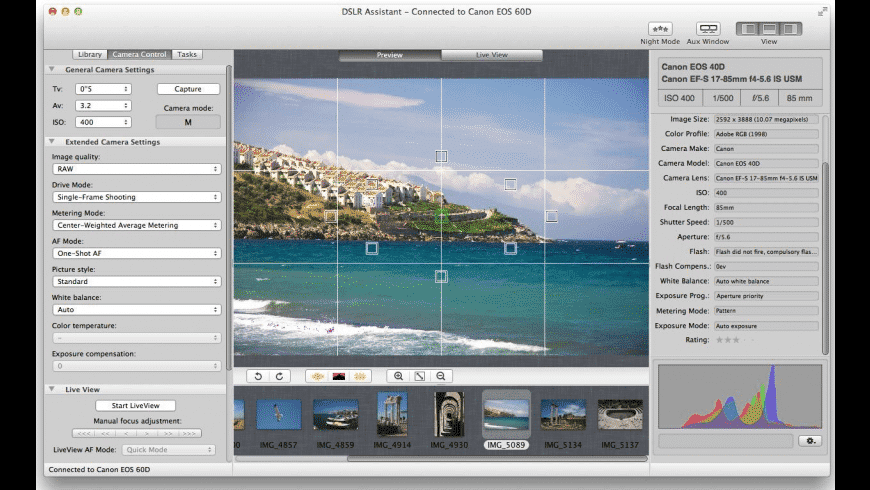Open the histogram gear settings menu
This screenshot has height=490, width=870.
[811, 440]
